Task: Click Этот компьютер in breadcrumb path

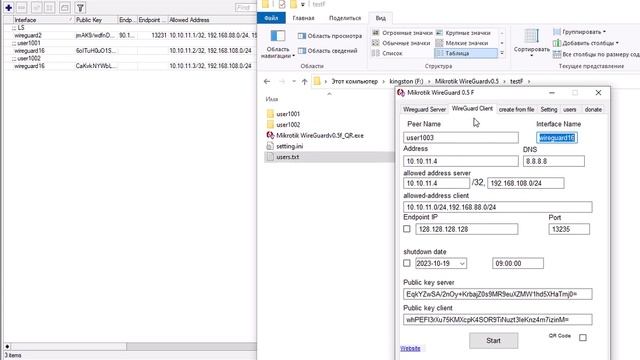Action: [354, 81]
